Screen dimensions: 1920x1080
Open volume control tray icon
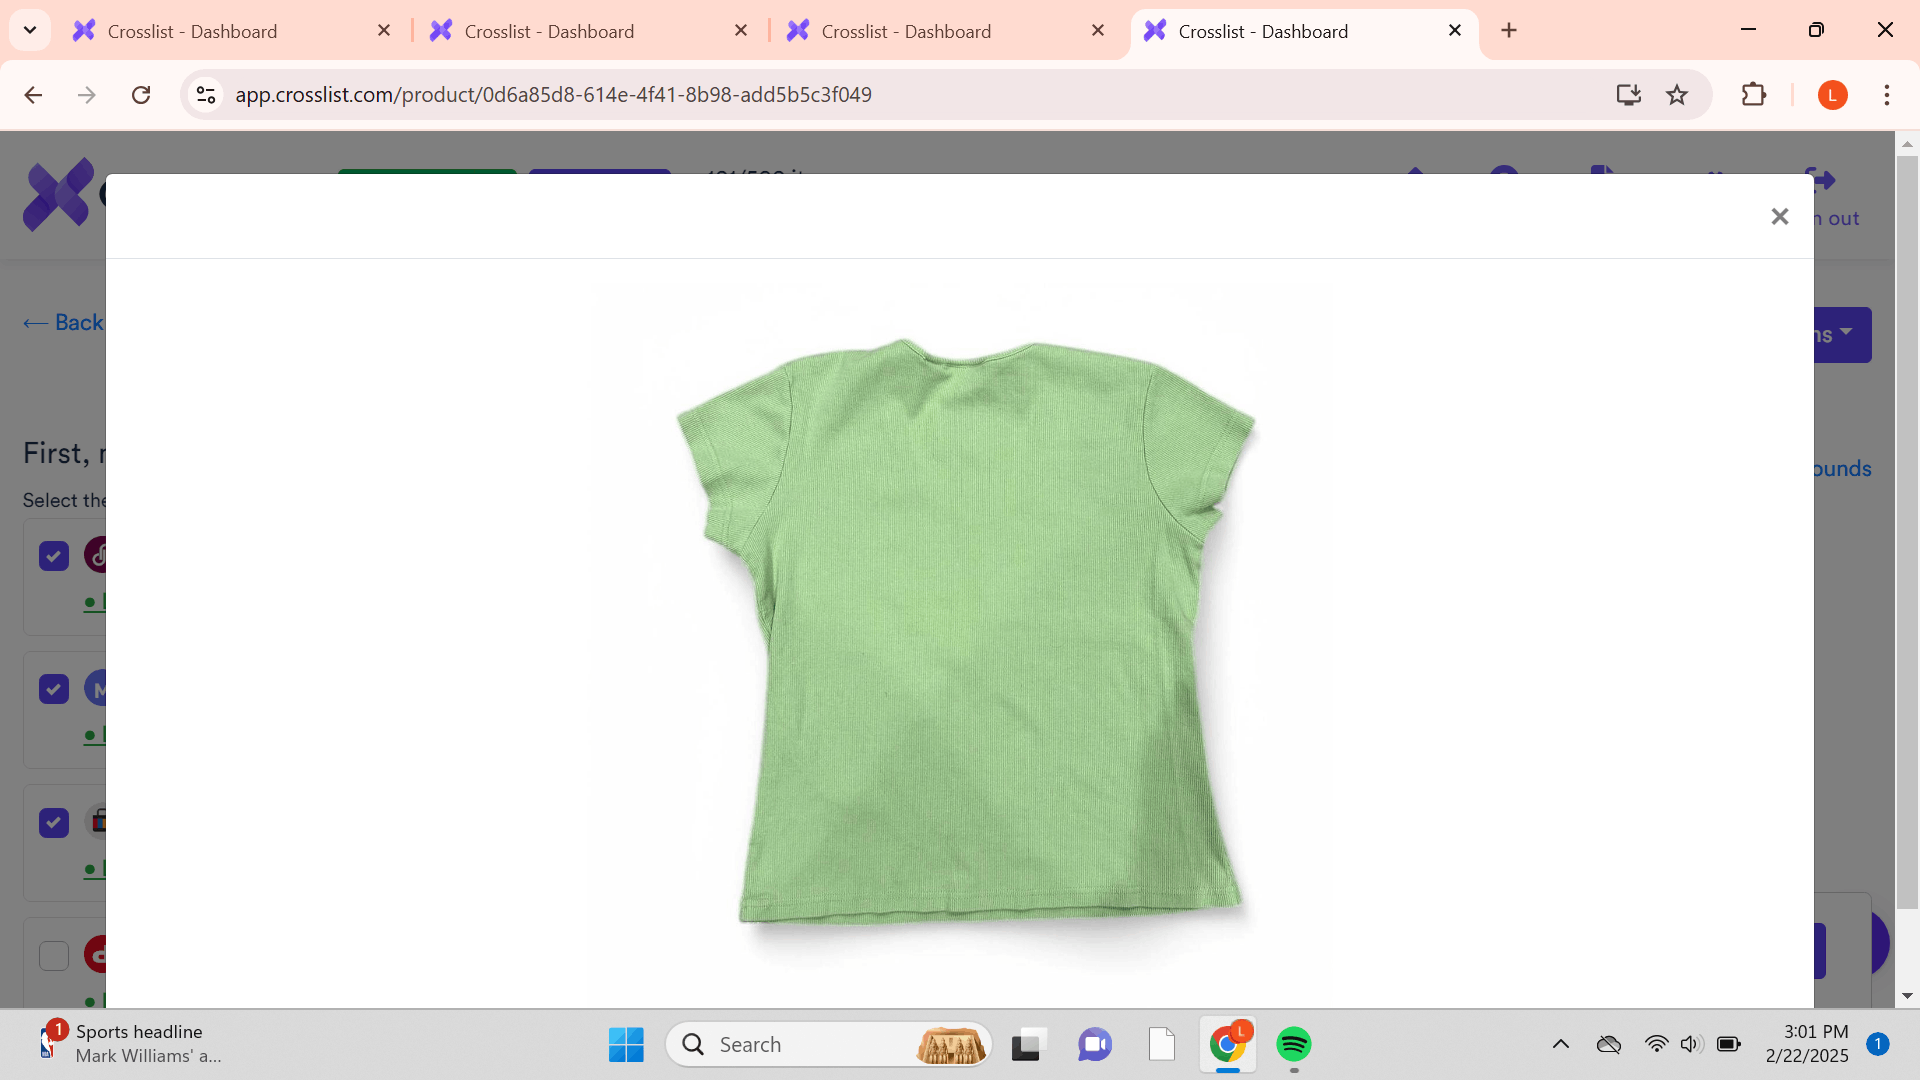[1690, 1045]
